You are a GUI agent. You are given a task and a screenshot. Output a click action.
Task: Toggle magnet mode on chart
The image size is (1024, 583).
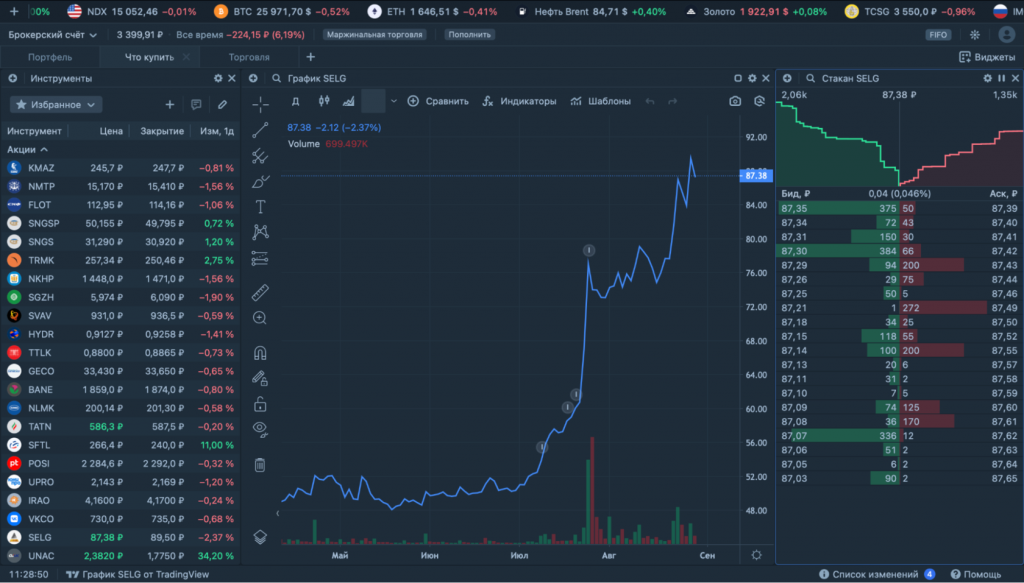click(x=260, y=353)
